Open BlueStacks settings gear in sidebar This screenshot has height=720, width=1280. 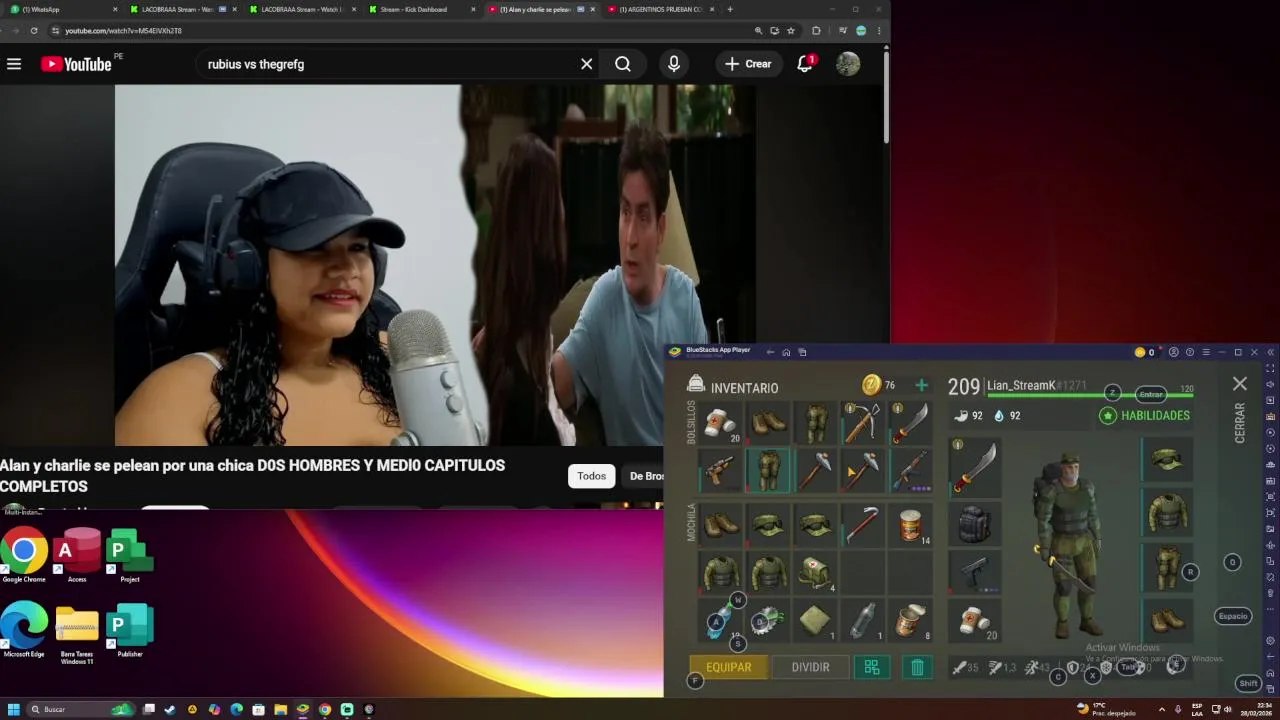pyautogui.click(x=1270, y=641)
